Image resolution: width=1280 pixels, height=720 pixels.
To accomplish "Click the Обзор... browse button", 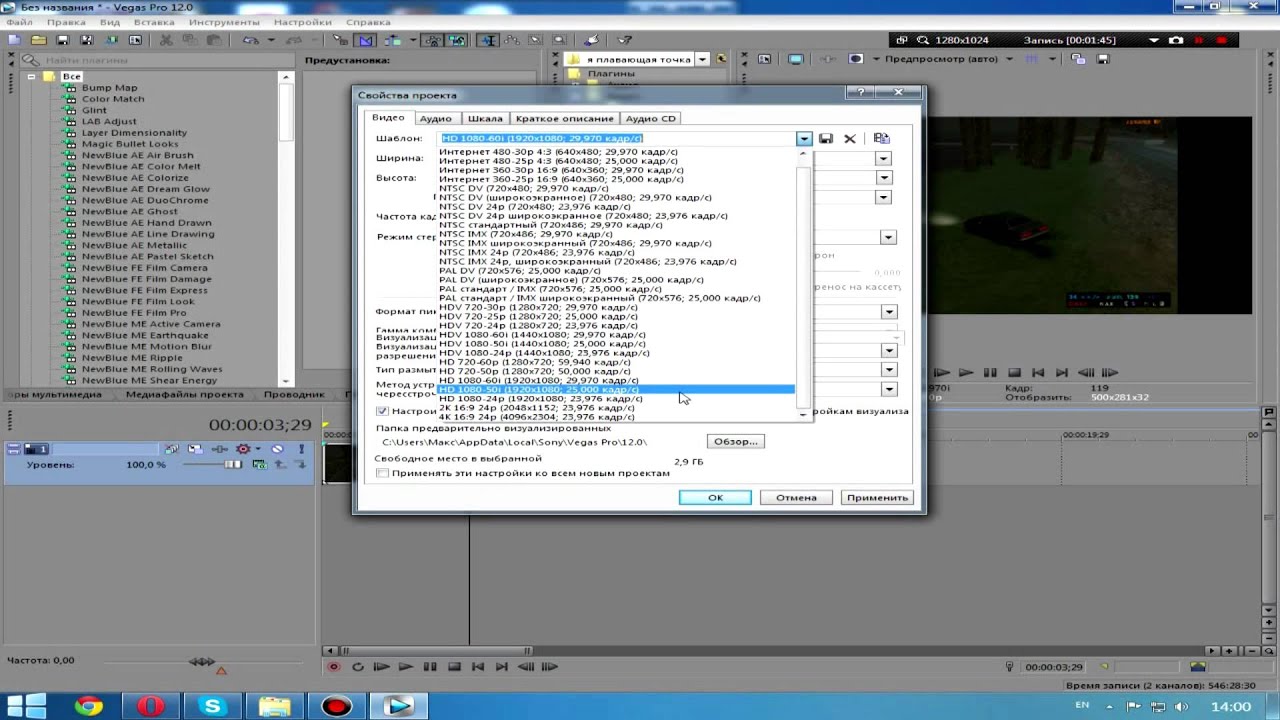I will (x=735, y=441).
